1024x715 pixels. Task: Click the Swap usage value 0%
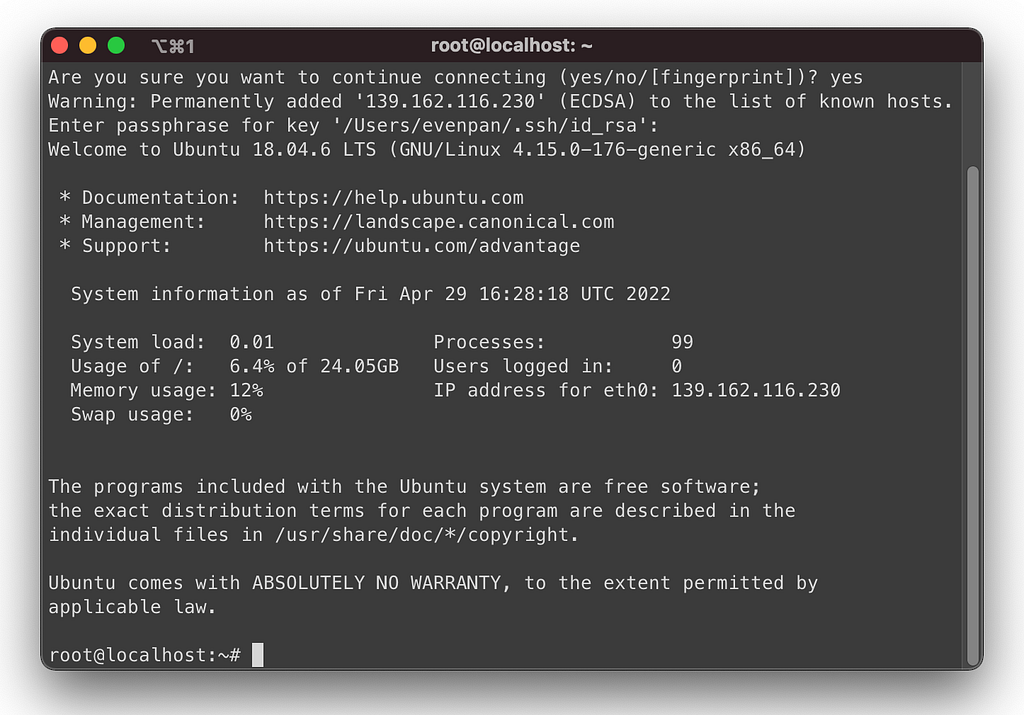(240, 414)
